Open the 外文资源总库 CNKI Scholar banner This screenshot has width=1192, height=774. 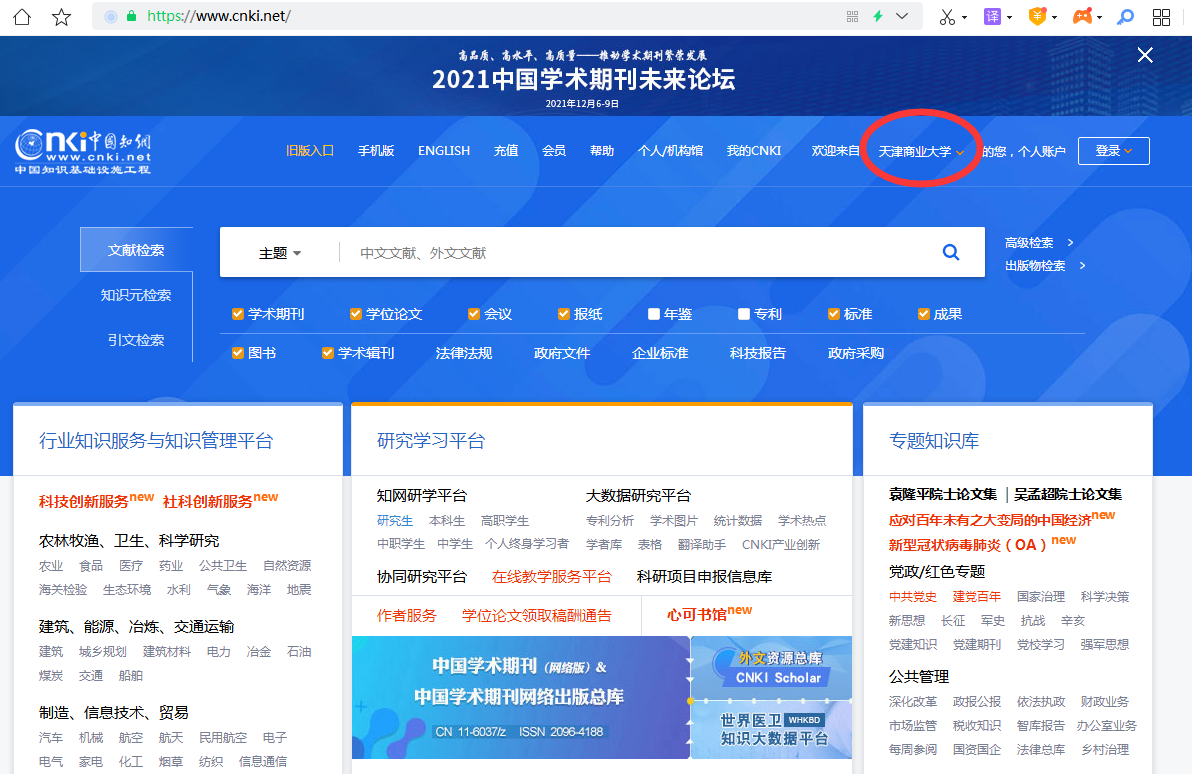(x=771, y=668)
